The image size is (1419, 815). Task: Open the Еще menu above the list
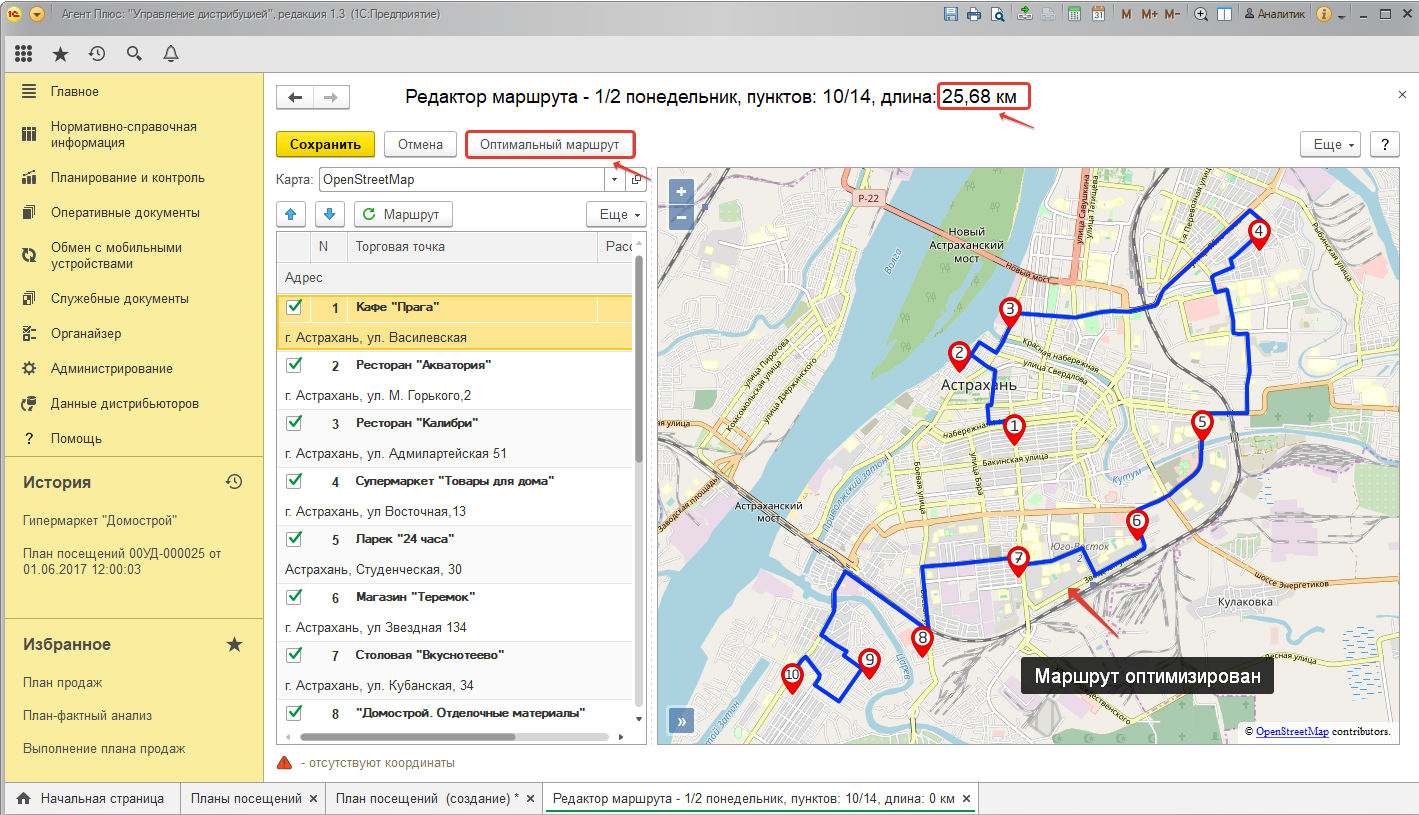pos(614,214)
